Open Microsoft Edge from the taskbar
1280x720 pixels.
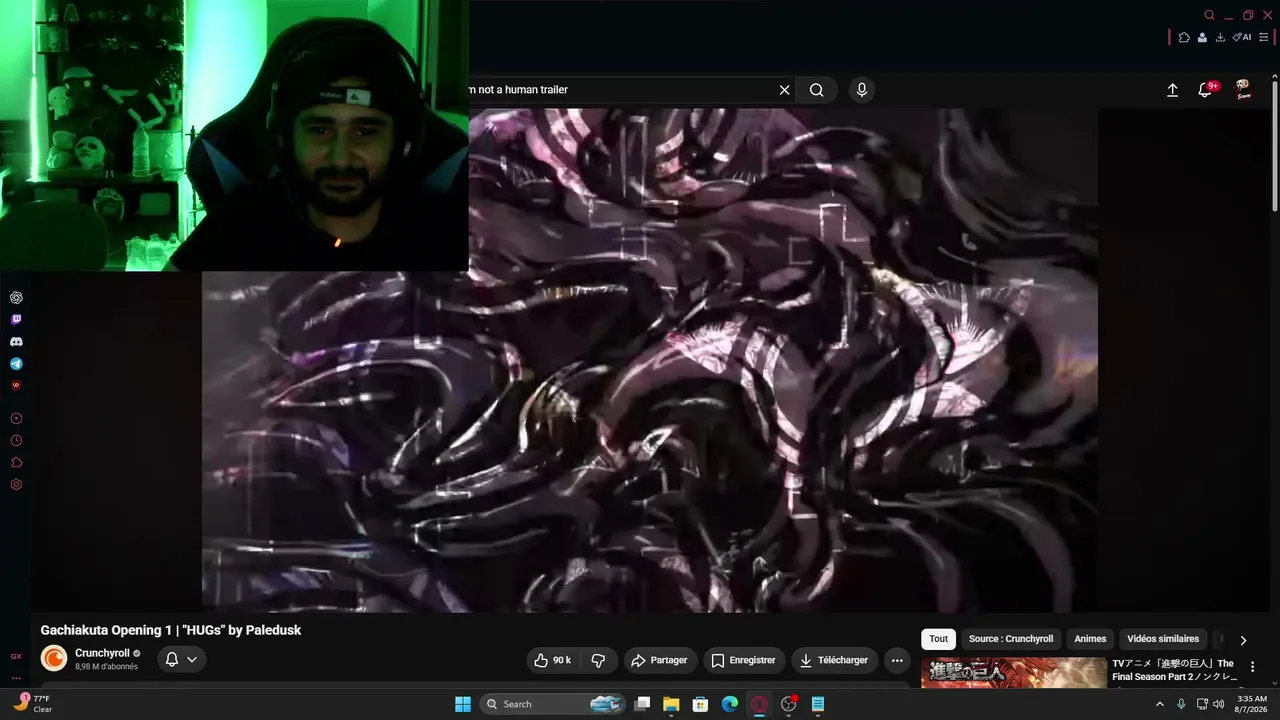[x=730, y=704]
